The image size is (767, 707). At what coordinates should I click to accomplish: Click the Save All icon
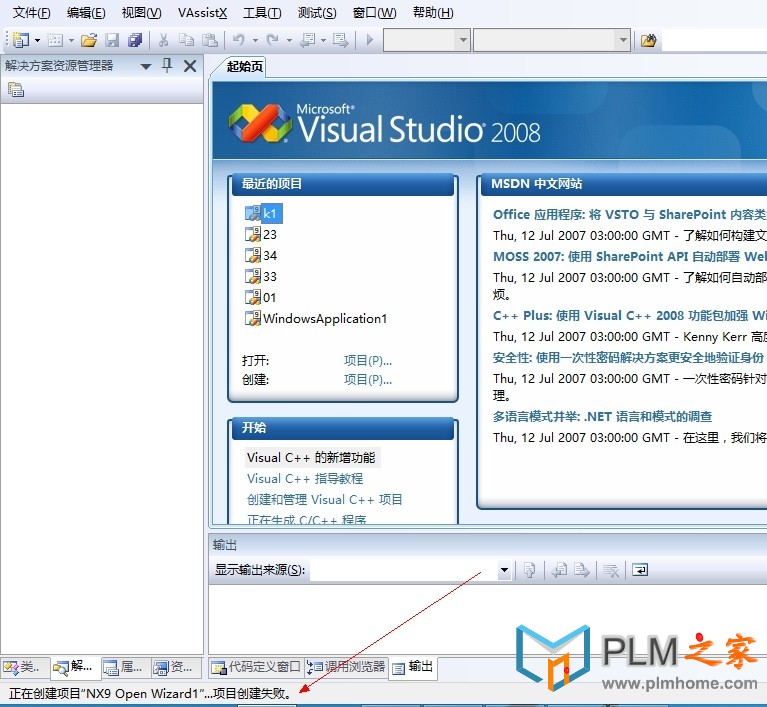click(135, 40)
